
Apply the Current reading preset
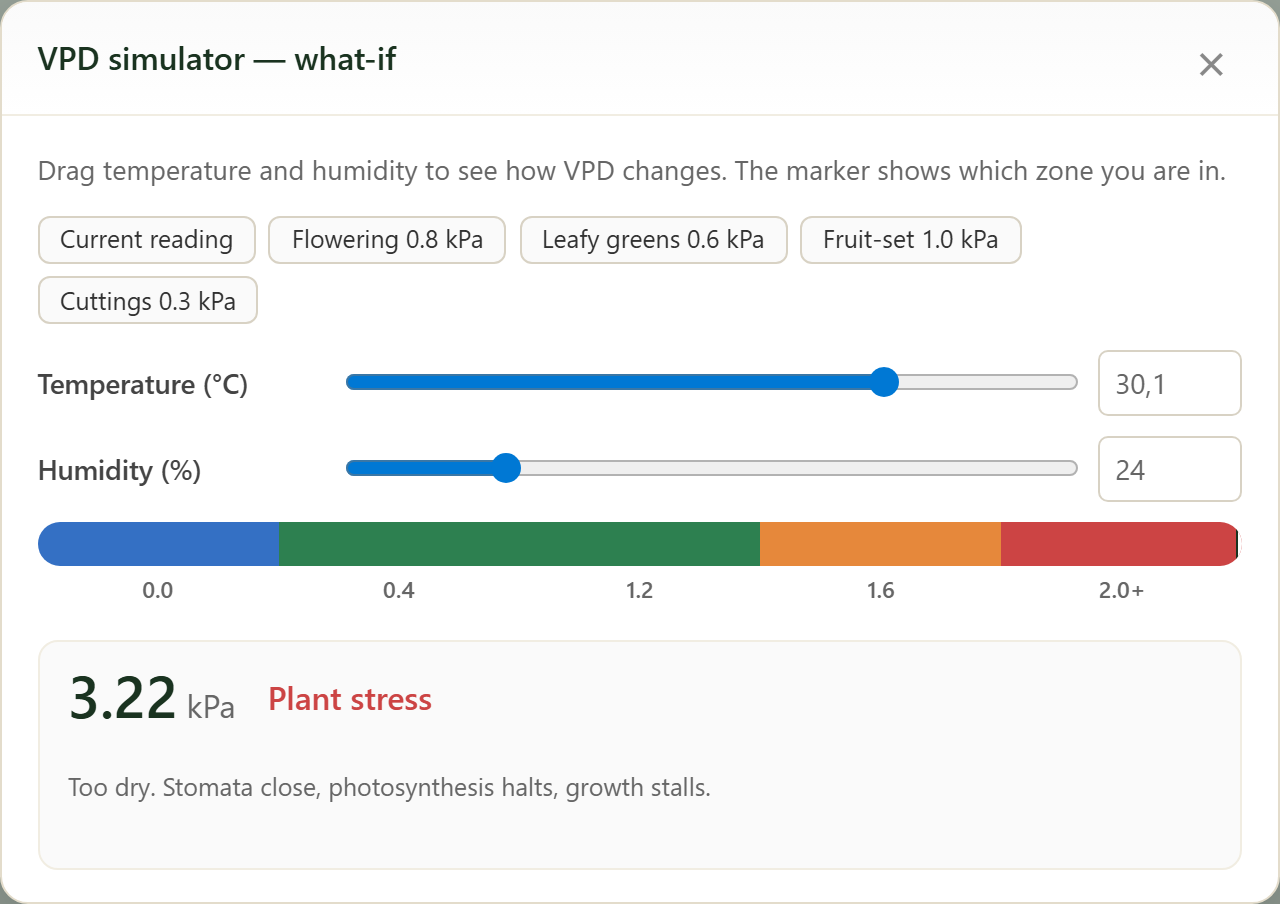point(147,240)
